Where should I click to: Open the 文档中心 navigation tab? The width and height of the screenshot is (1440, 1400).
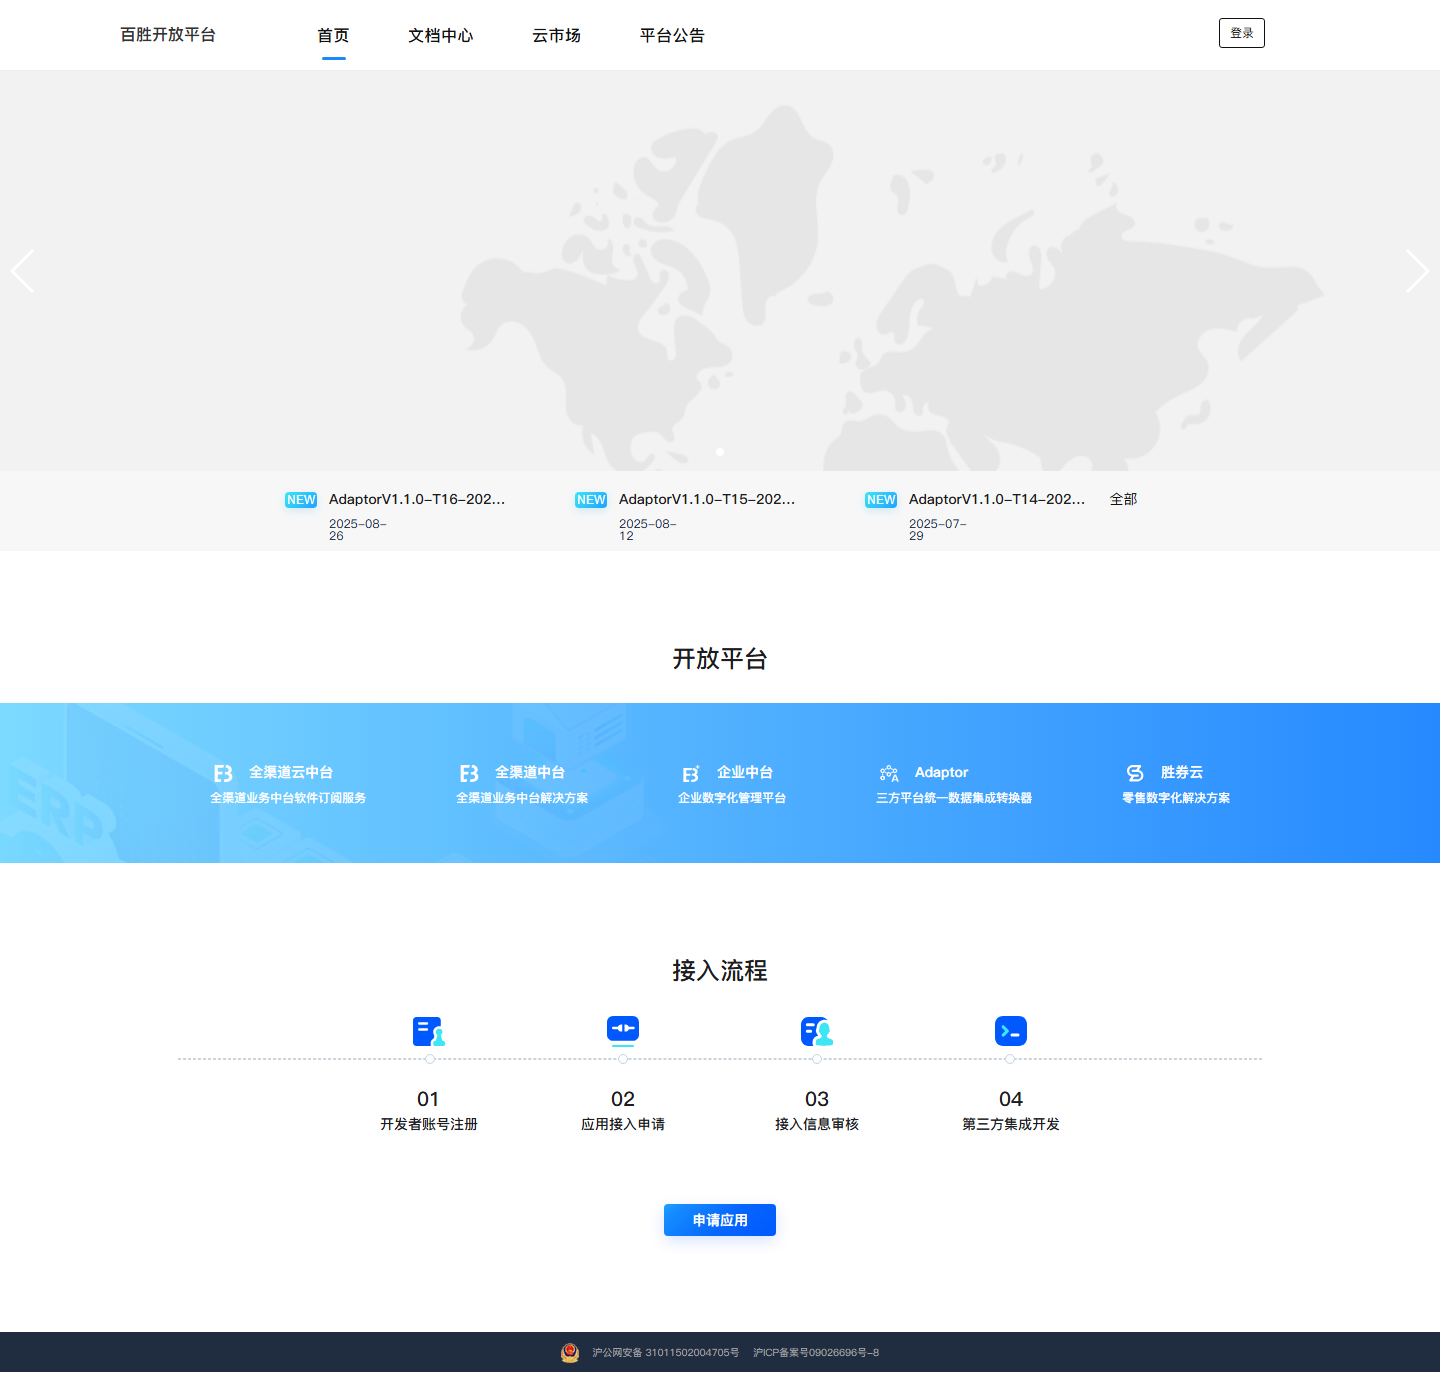pyautogui.click(x=441, y=36)
